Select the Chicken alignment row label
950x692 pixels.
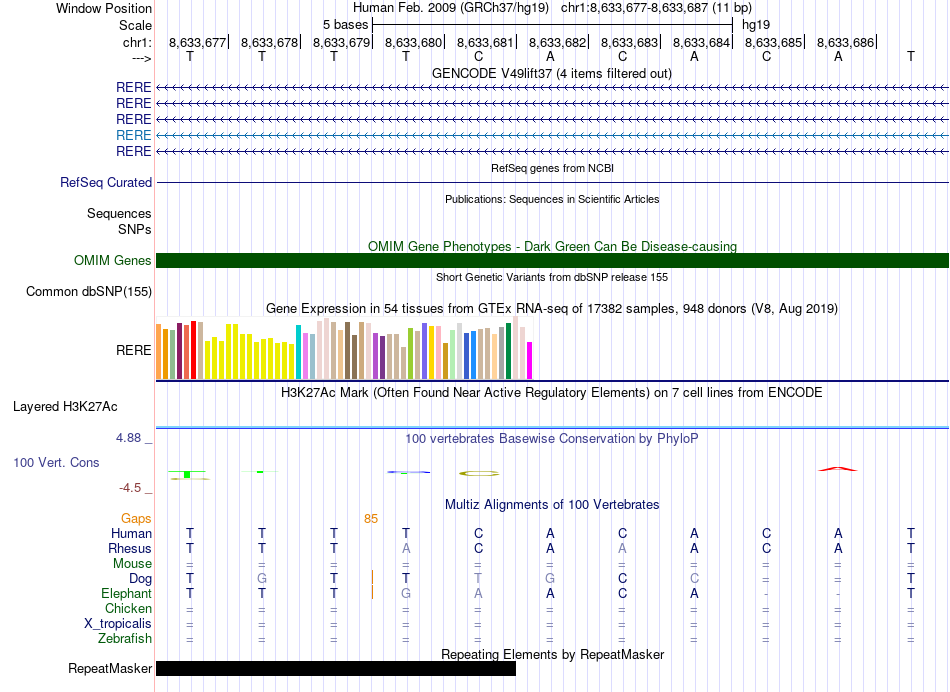(x=128, y=608)
